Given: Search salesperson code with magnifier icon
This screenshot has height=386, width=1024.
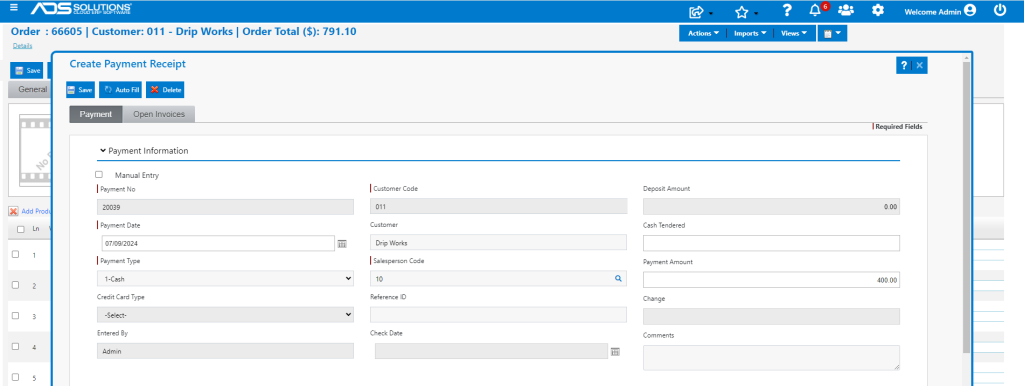Looking at the screenshot, I should pos(618,279).
